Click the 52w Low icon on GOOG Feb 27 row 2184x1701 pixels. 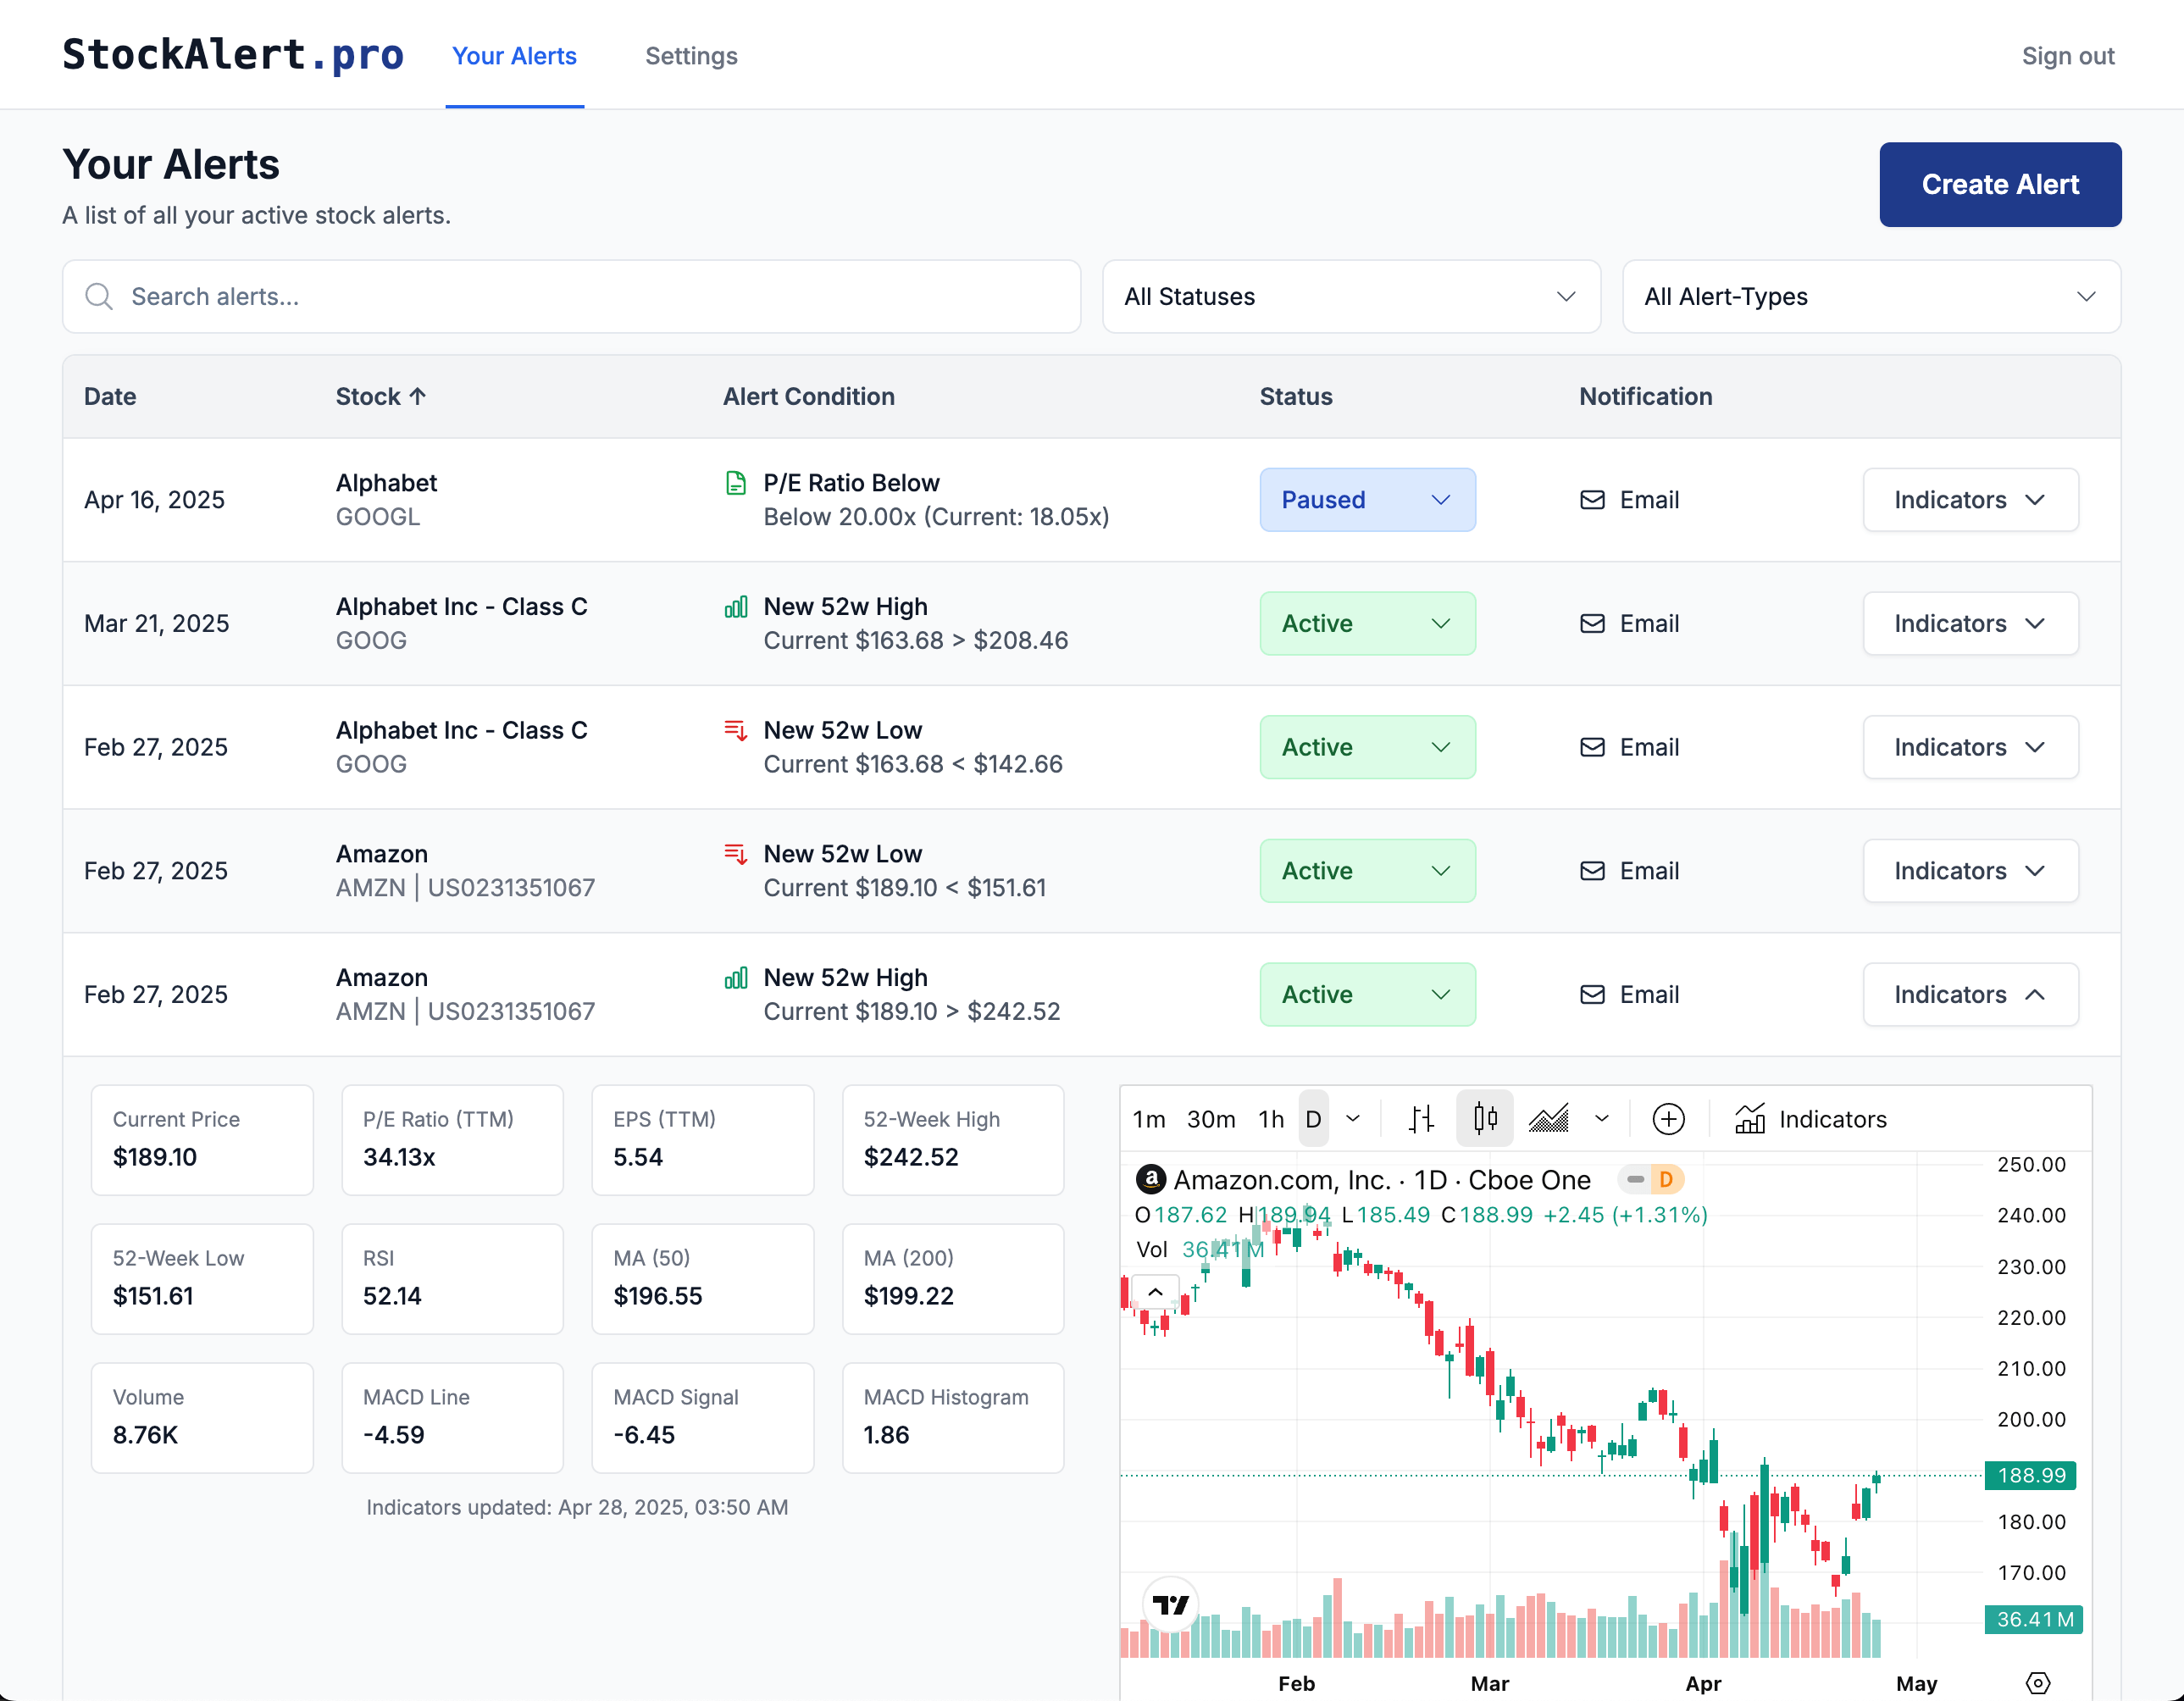coord(736,731)
